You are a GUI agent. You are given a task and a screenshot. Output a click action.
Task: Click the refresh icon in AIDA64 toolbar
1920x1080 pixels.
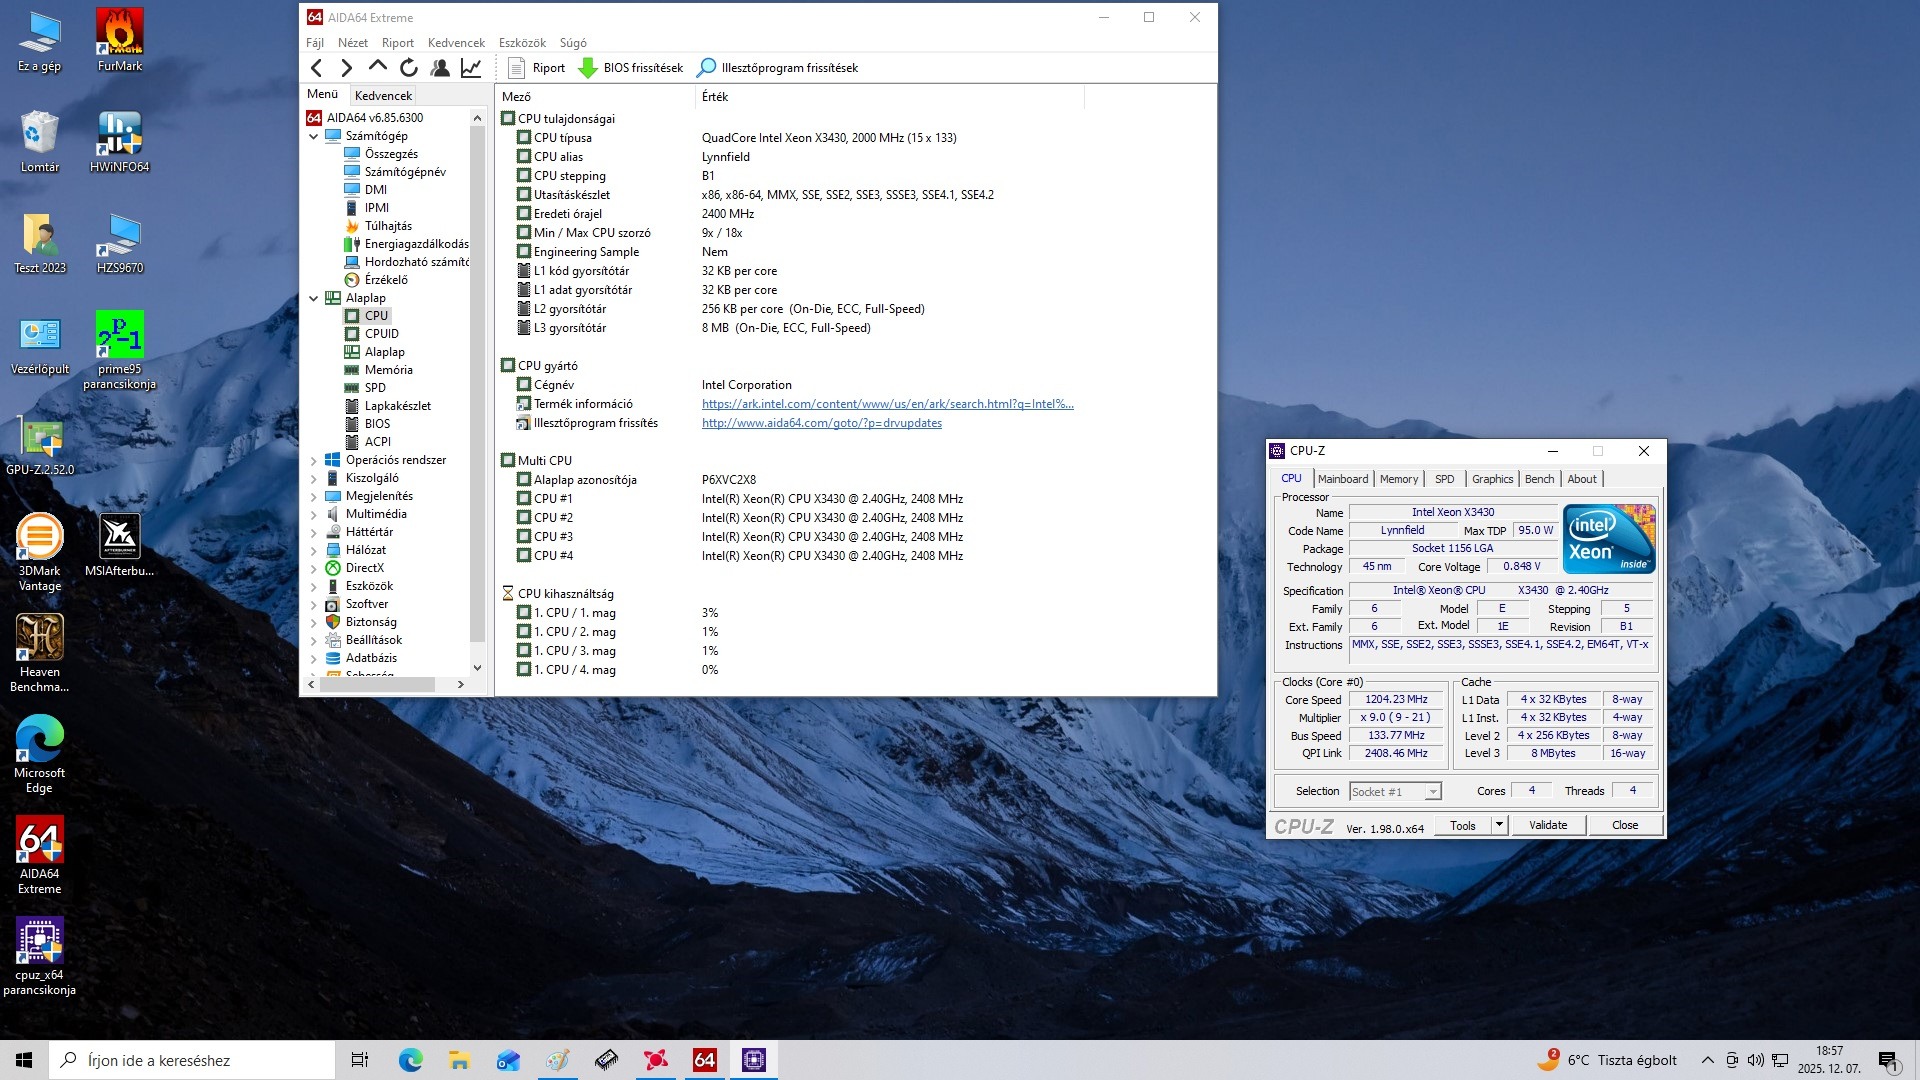(x=408, y=68)
